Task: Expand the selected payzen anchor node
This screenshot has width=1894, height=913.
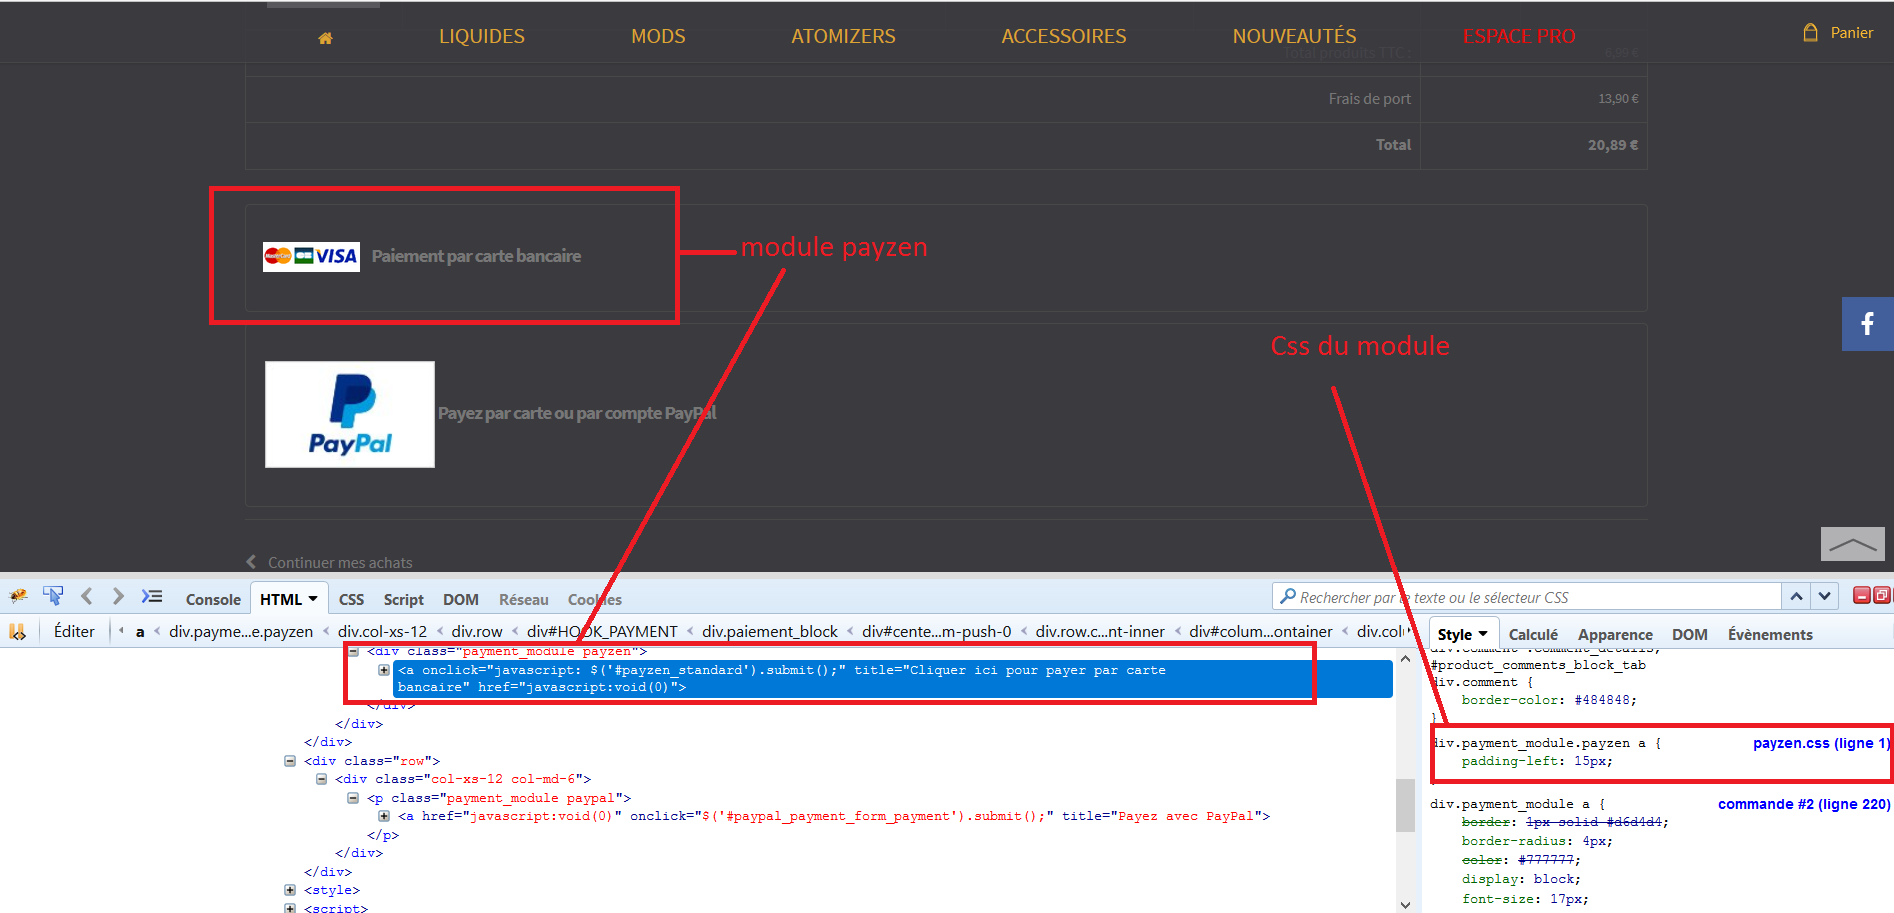Action: pyautogui.click(x=384, y=670)
